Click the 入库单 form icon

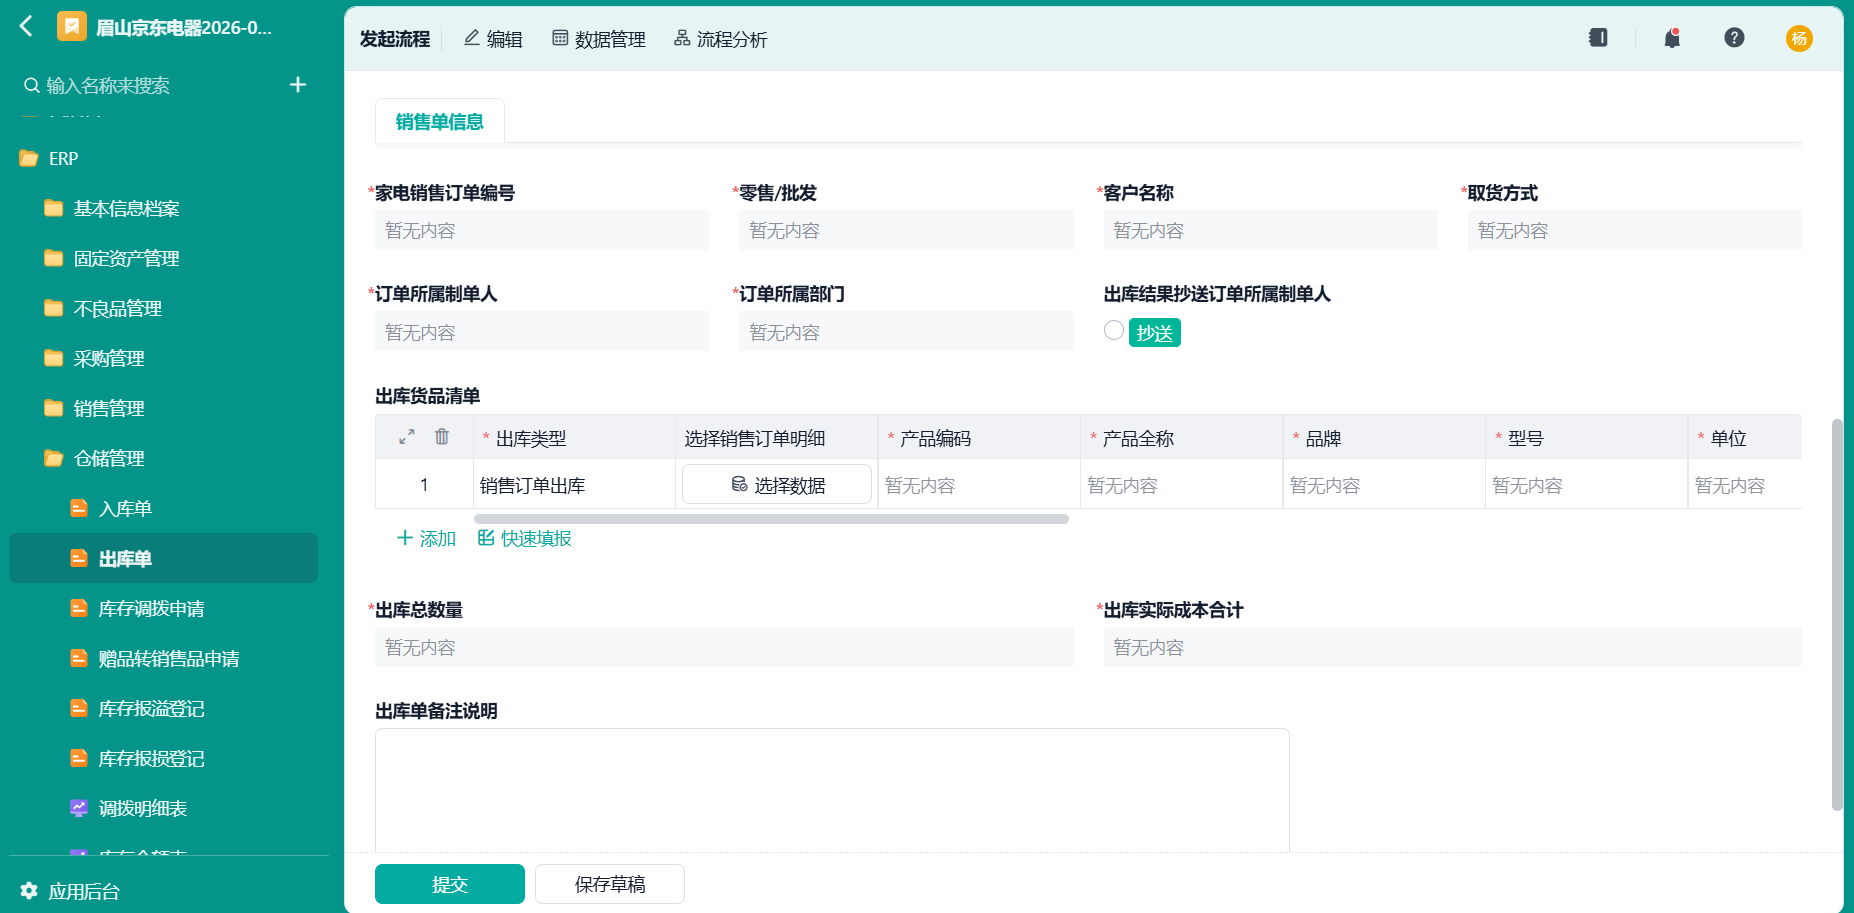pyautogui.click(x=79, y=508)
